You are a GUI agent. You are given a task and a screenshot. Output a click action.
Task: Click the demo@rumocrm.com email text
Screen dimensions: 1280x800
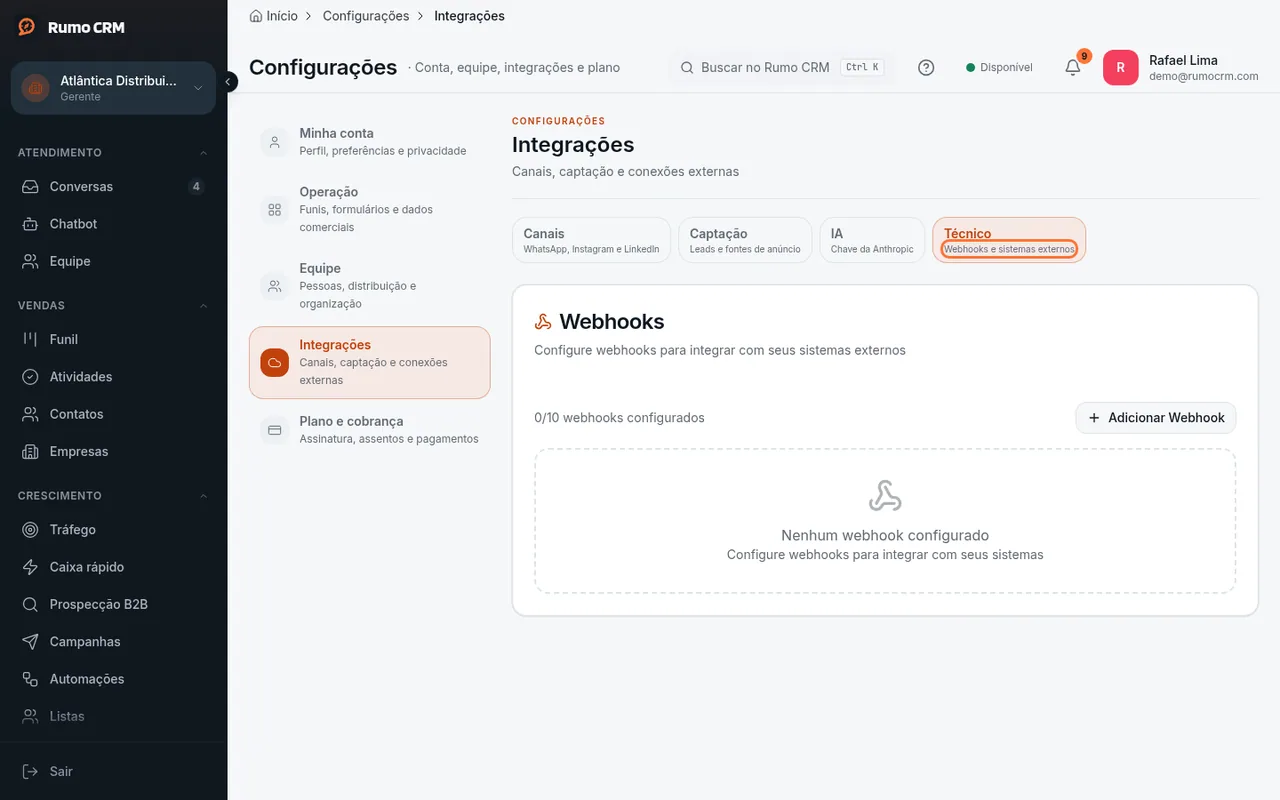click(1204, 76)
